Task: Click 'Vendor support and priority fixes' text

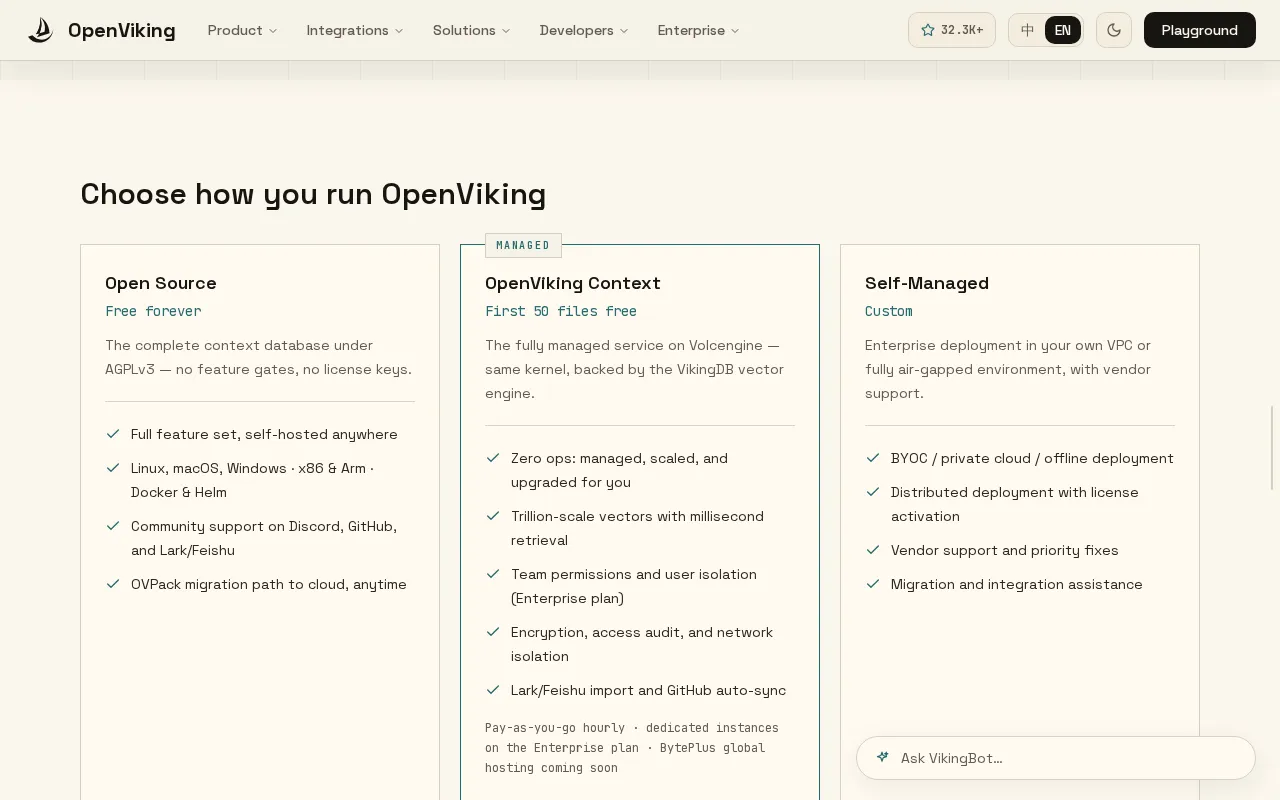Action: coord(1005,550)
